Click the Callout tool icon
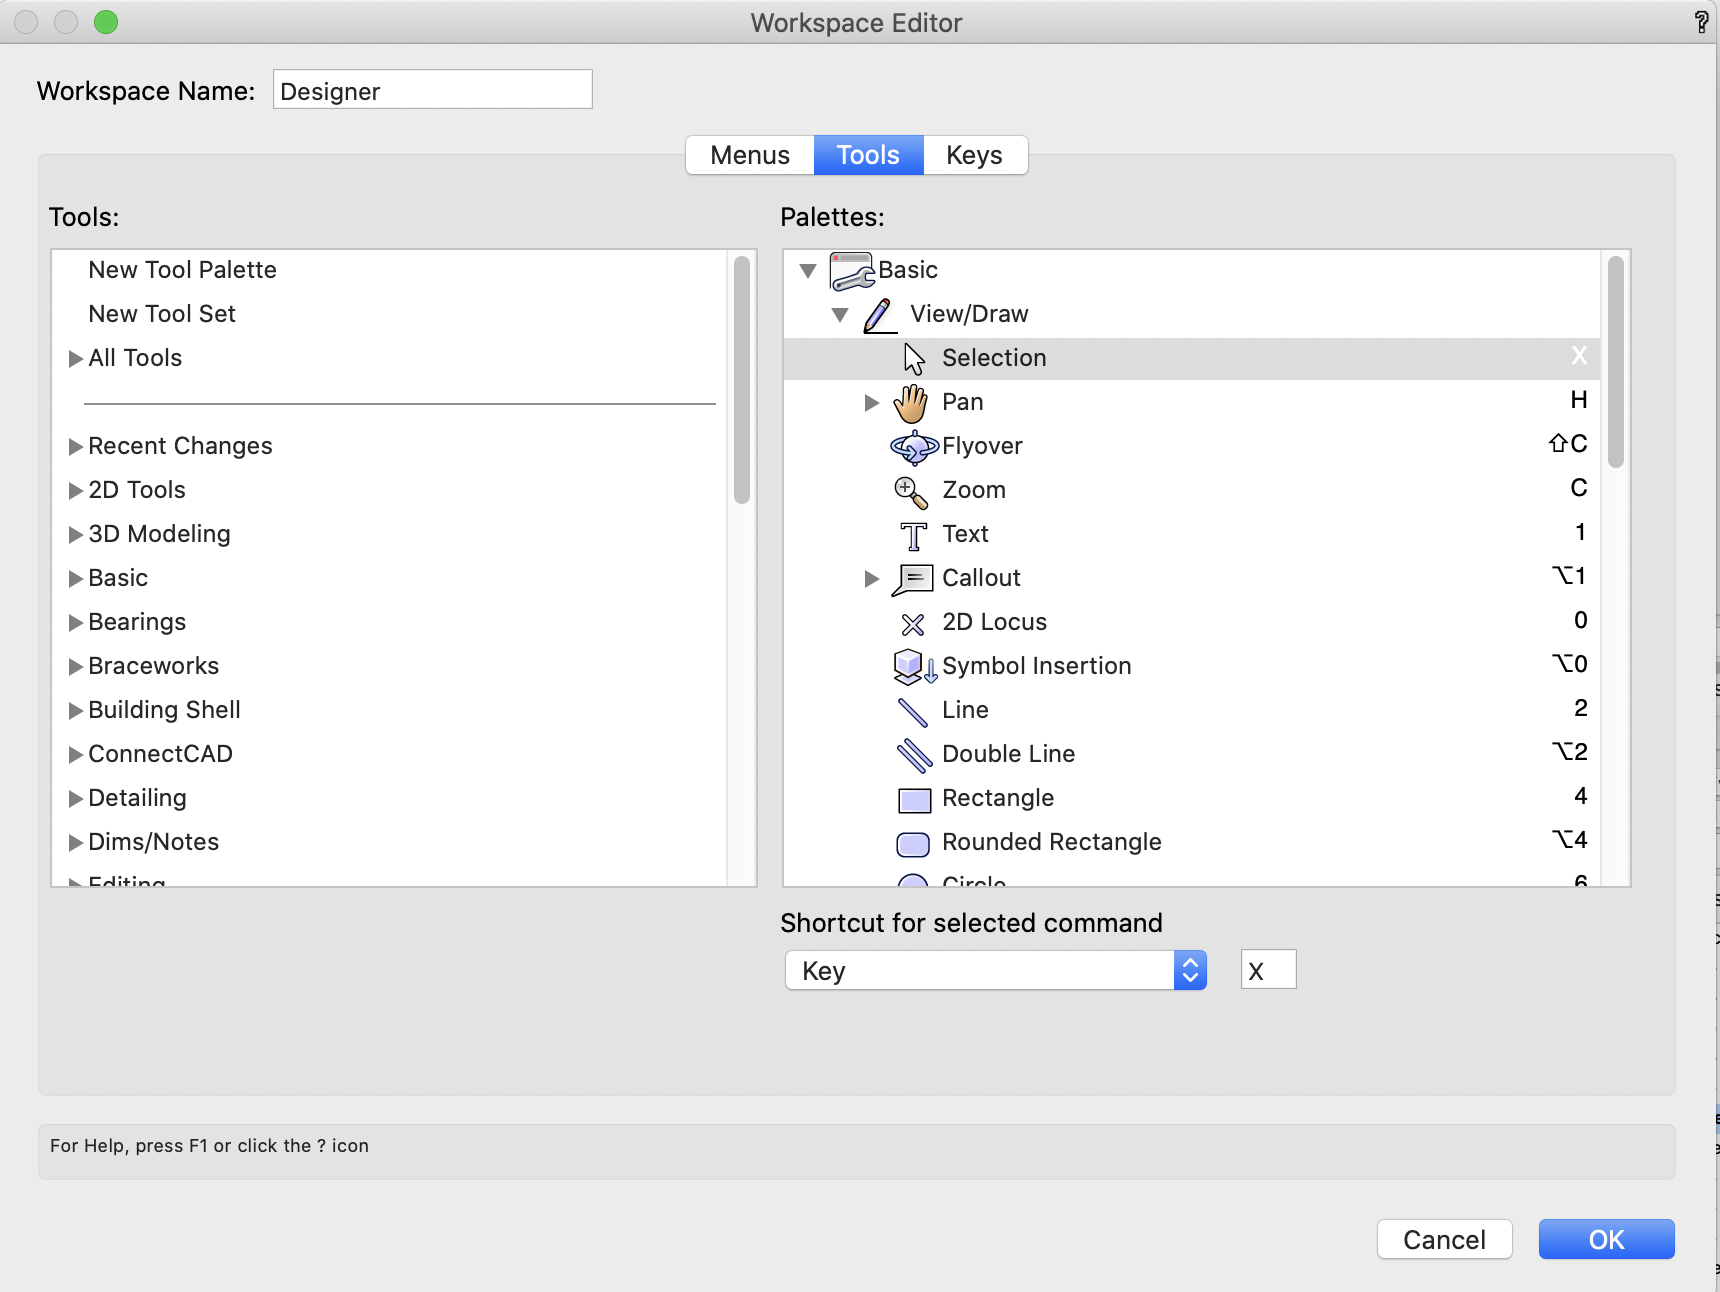 coord(912,579)
